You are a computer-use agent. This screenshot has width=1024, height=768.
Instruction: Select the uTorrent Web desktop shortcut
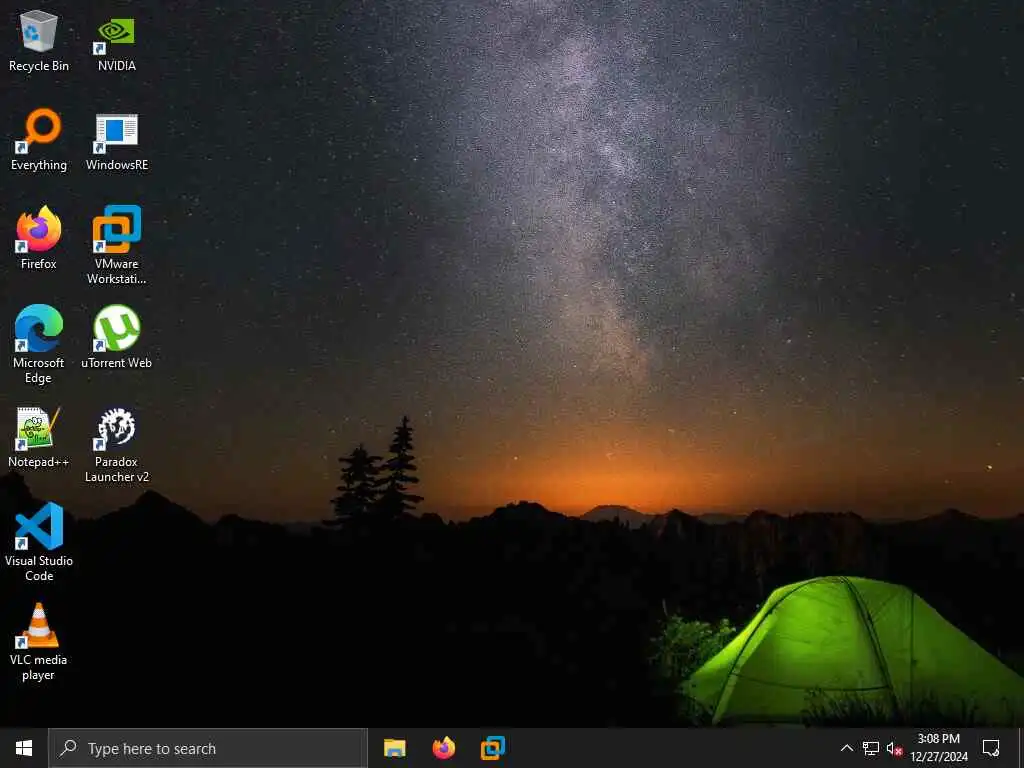pyautogui.click(x=116, y=338)
